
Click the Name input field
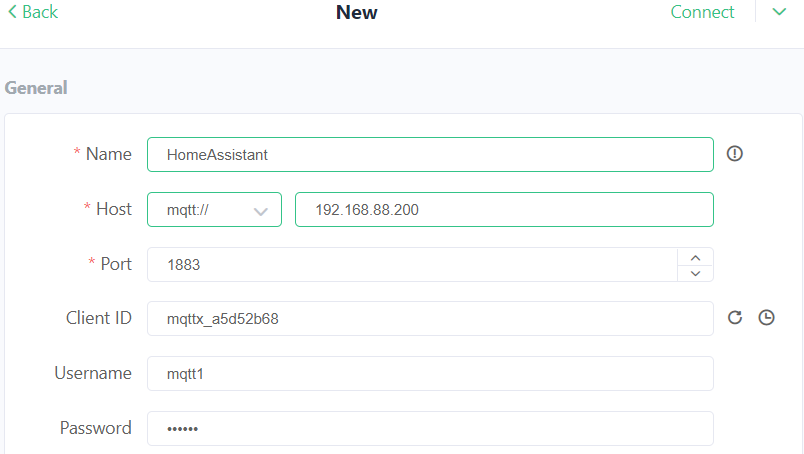430,154
